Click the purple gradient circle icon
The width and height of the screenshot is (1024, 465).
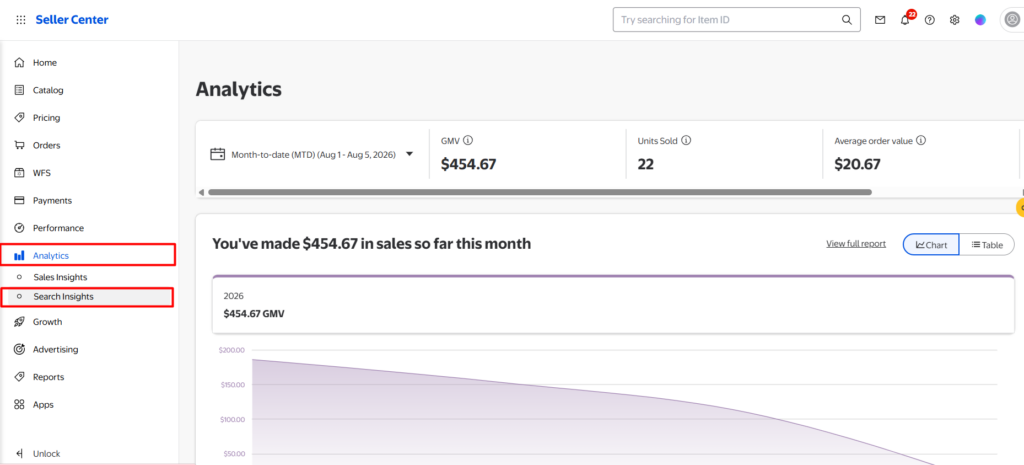980,20
